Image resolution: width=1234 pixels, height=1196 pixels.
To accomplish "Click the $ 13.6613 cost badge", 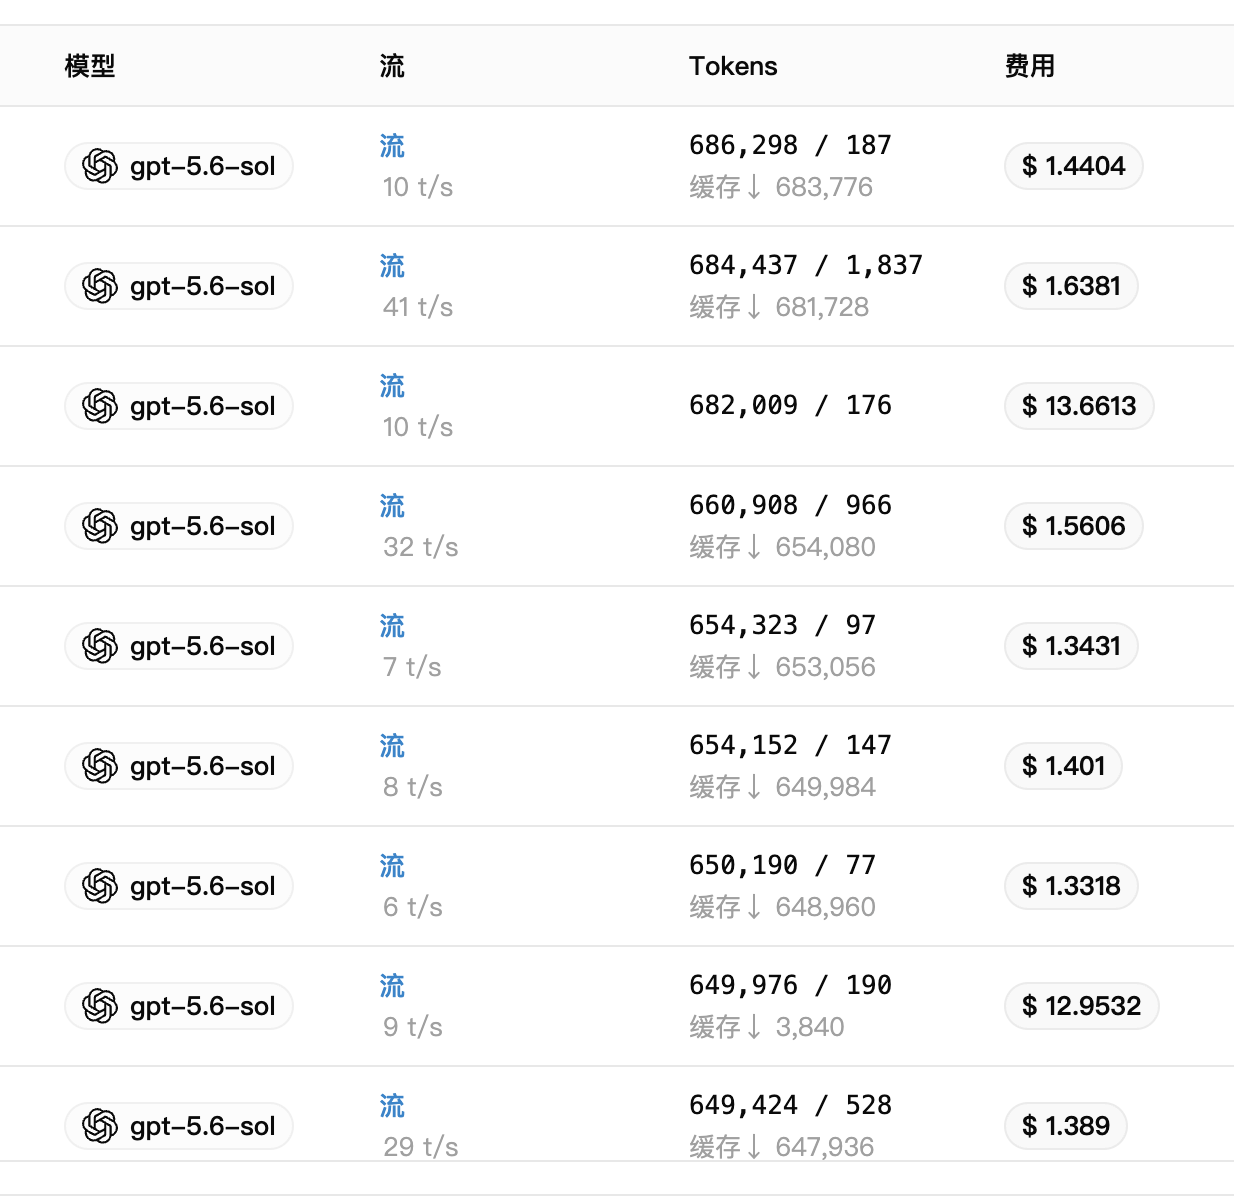I will click(x=1079, y=406).
